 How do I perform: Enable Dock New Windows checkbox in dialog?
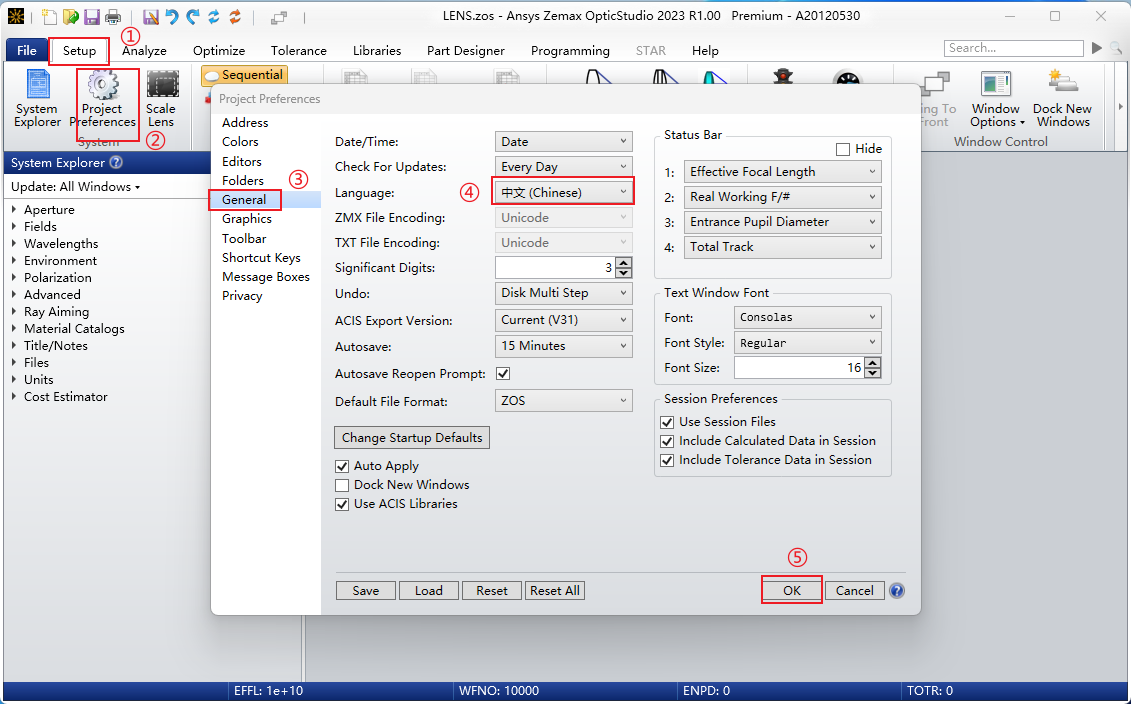(342, 485)
